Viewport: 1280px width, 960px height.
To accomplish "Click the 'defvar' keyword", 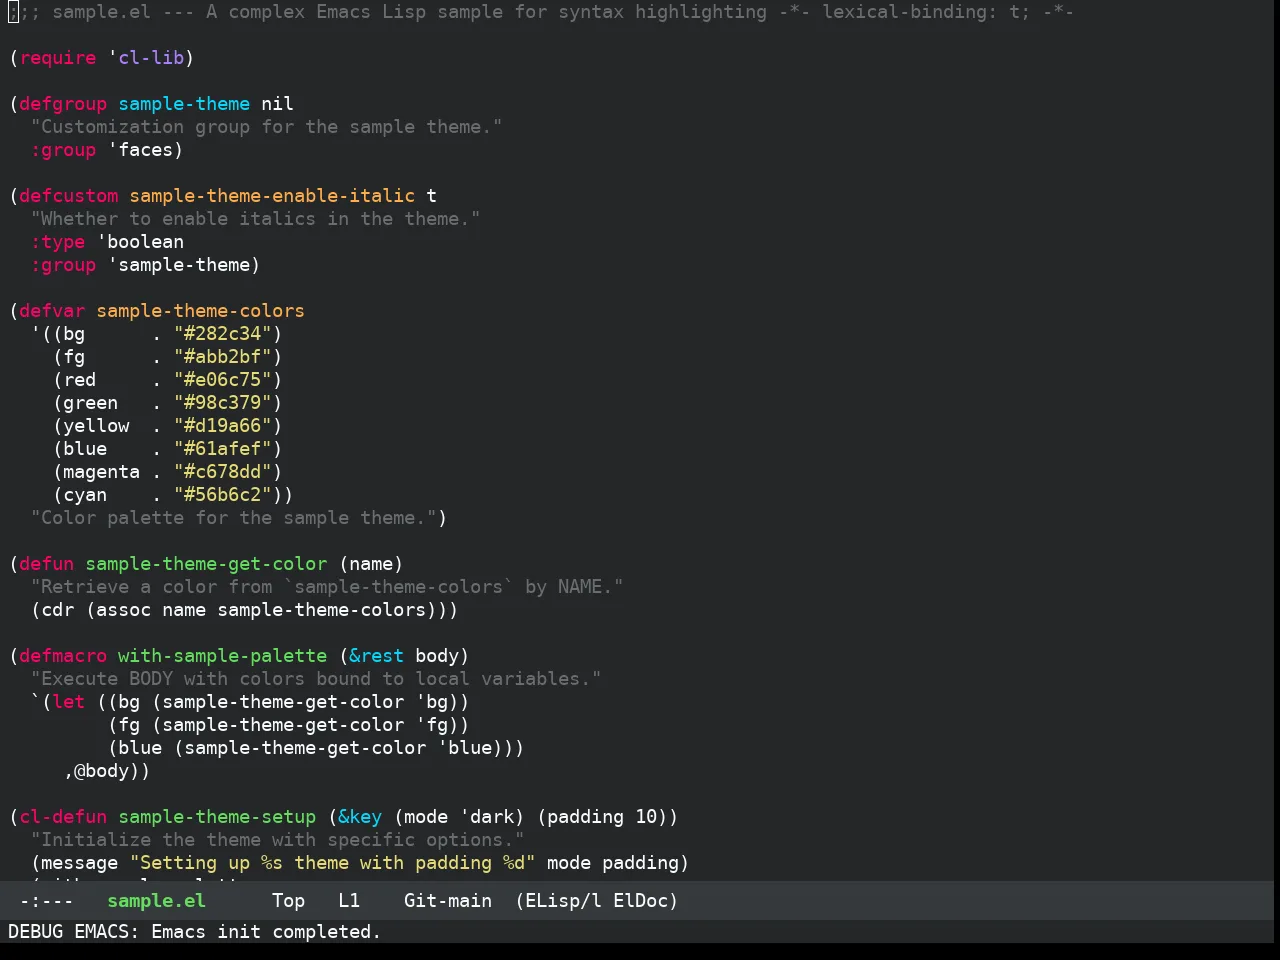I will click(52, 311).
